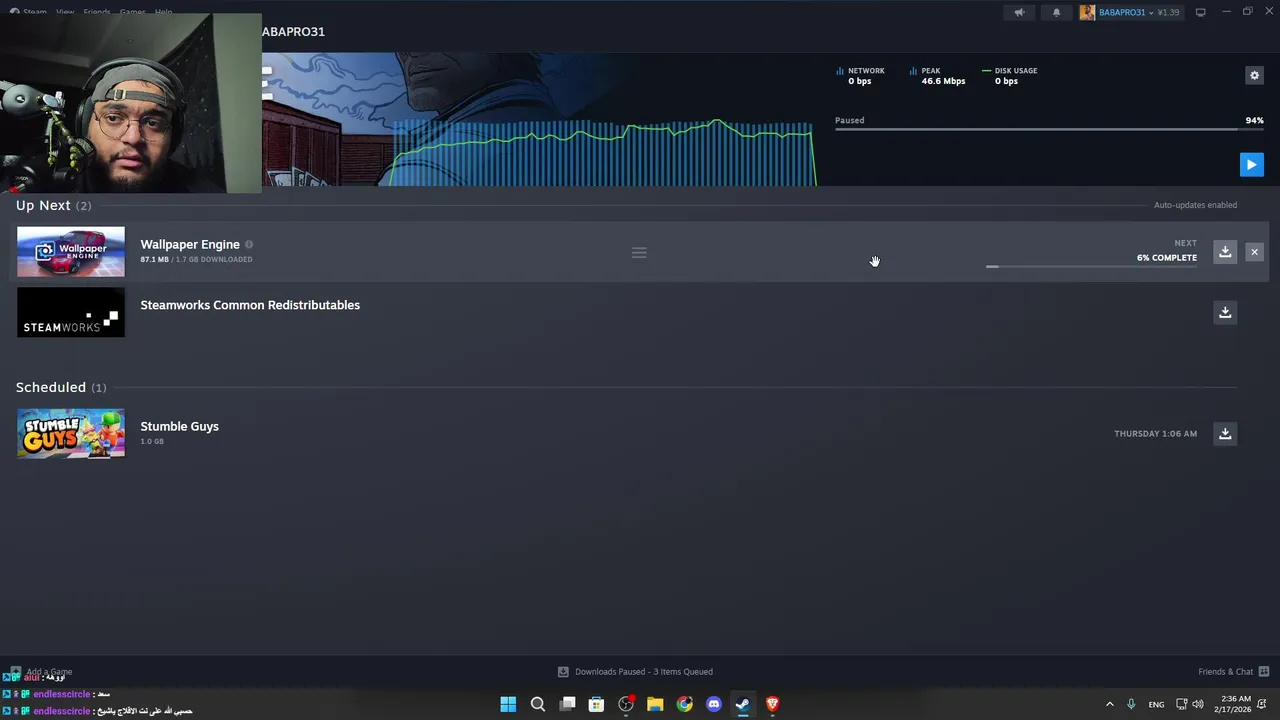Click the info icon beside Wallpaper Engine title
This screenshot has width=1280, height=720.
click(249, 244)
